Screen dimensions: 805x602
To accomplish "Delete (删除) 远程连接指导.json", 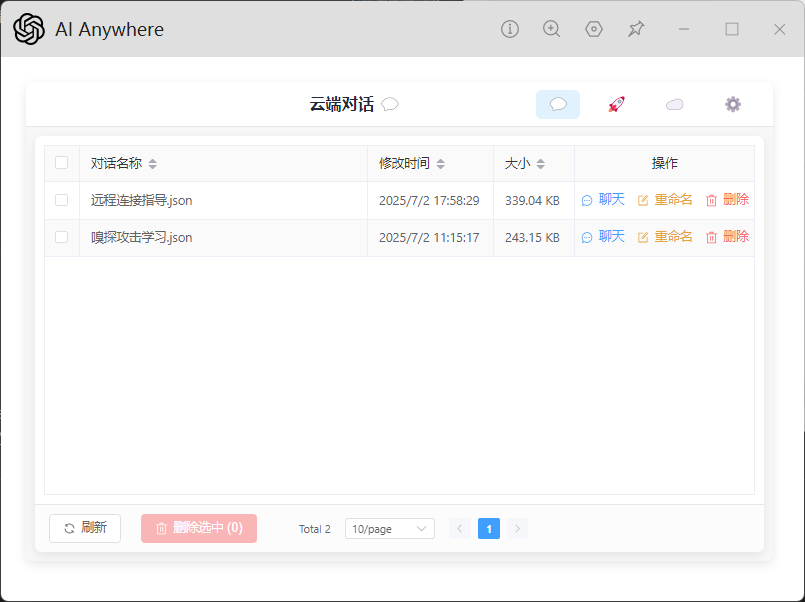I will tap(727, 200).
